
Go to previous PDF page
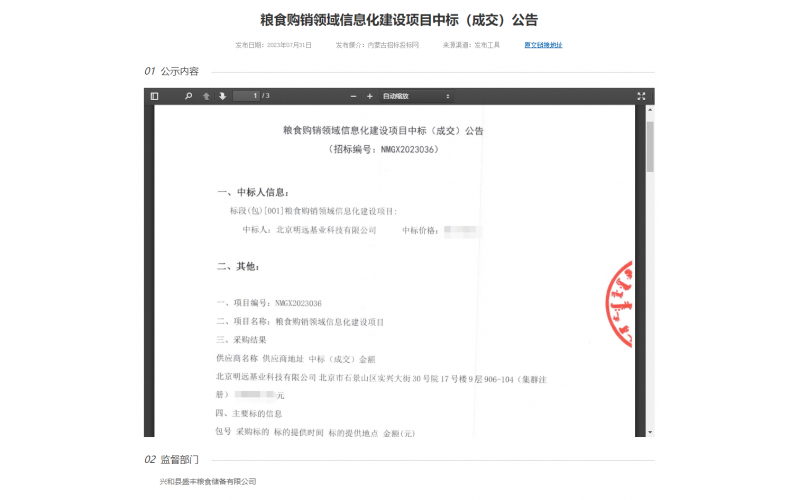click(206, 96)
